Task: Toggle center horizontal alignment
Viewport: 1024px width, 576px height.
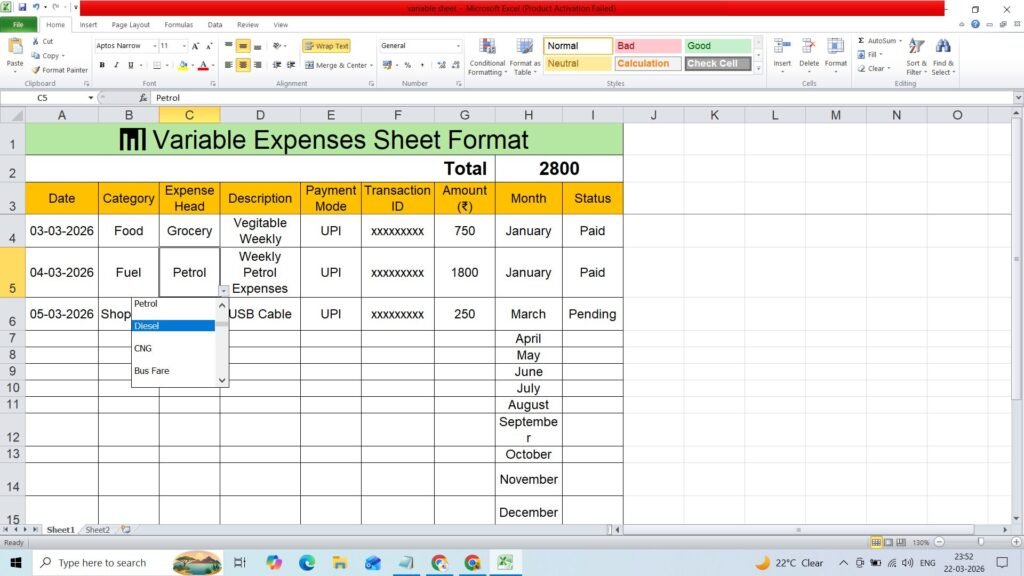Action: point(243,65)
